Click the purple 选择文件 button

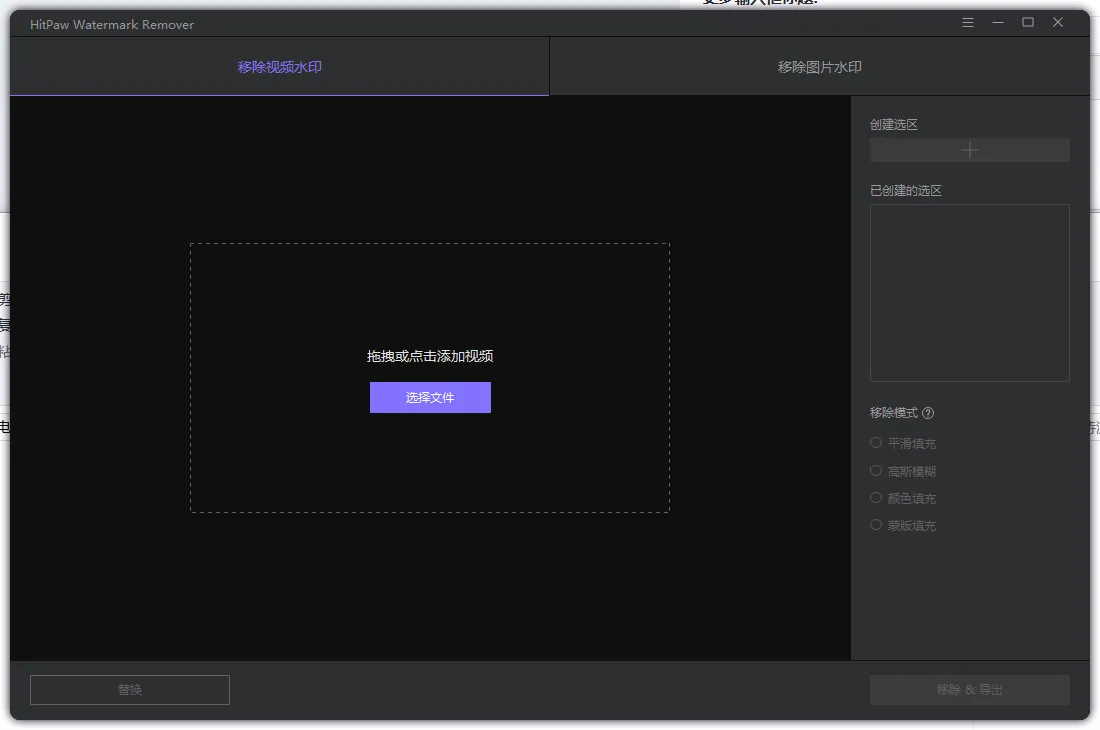[x=430, y=398]
